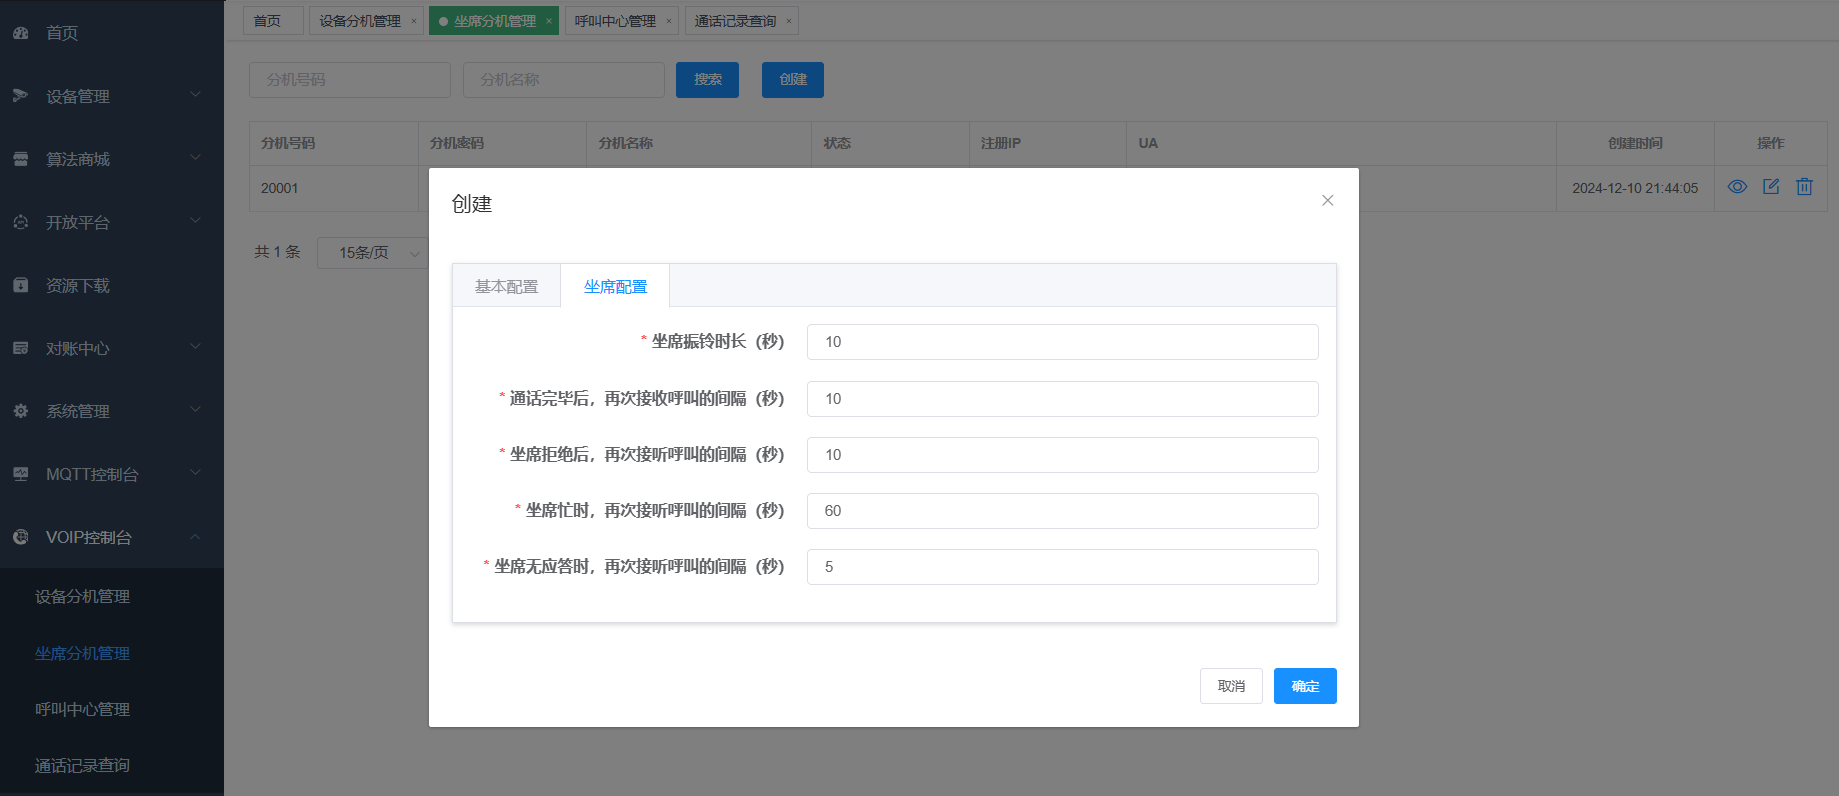Click the 坐席无应答时 interval input field
The width and height of the screenshot is (1839, 796).
click(1062, 567)
